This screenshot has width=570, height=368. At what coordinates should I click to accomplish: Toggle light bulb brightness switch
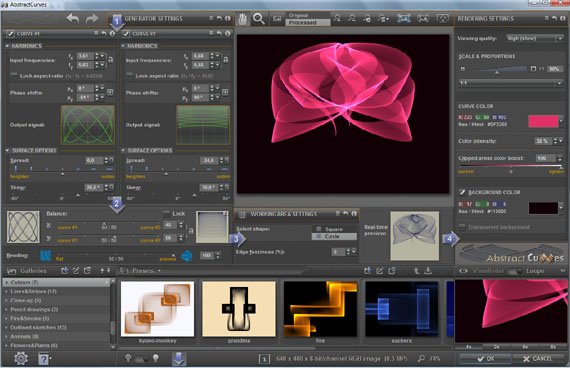coord(142,359)
